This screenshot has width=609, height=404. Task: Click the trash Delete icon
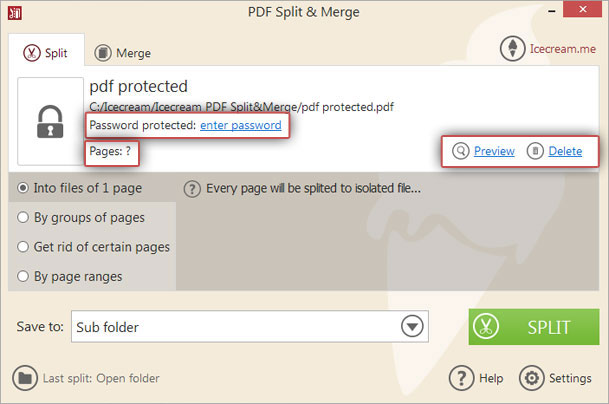(535, 151)
